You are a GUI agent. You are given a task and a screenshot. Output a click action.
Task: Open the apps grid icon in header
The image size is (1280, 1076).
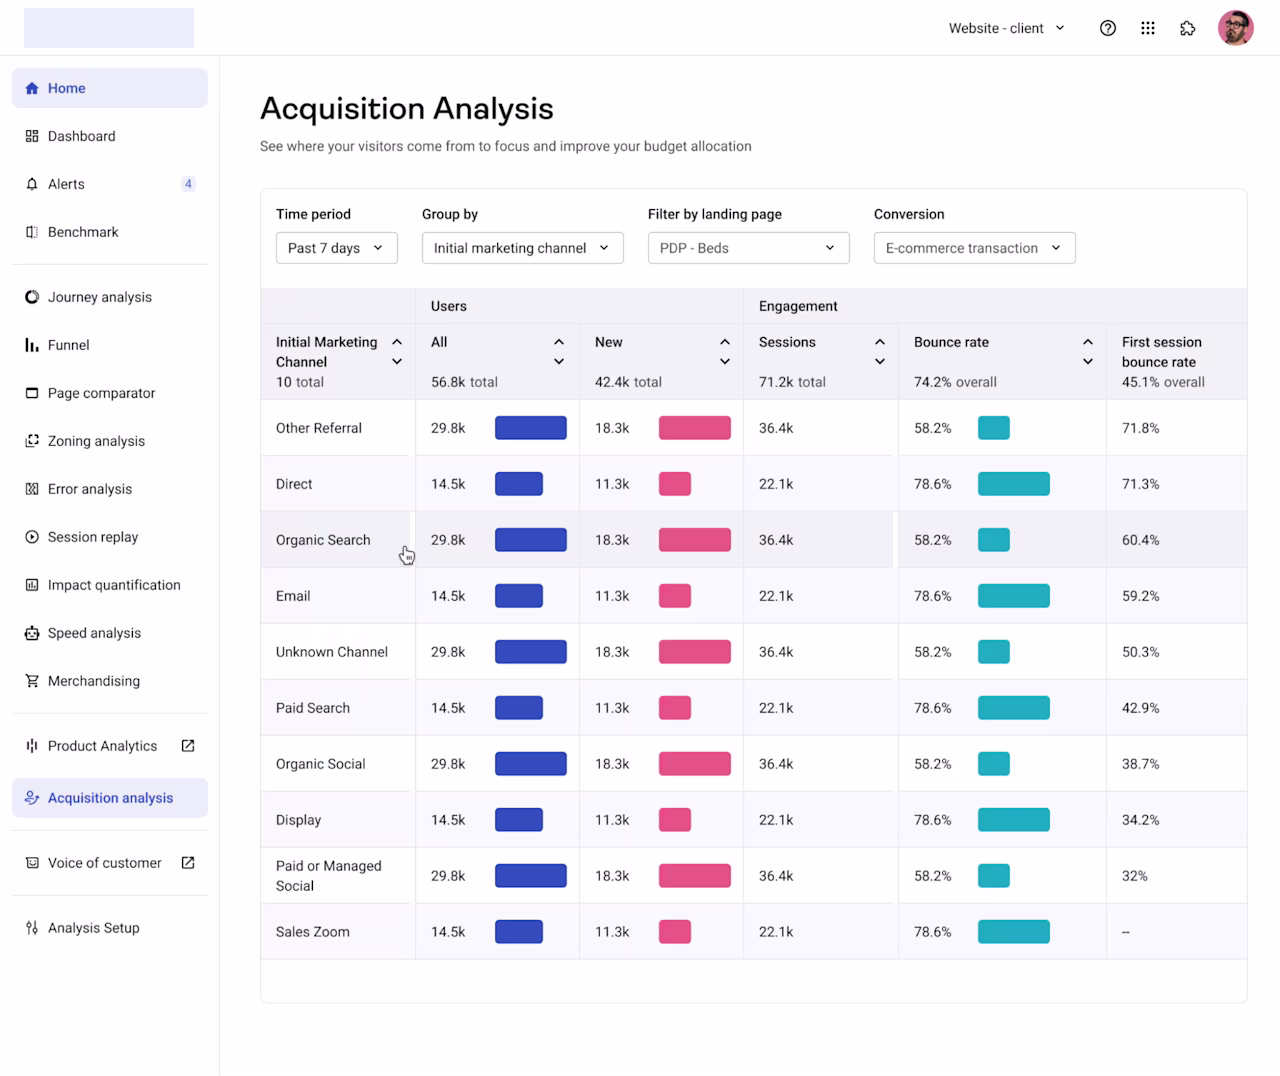[1148, 28]
